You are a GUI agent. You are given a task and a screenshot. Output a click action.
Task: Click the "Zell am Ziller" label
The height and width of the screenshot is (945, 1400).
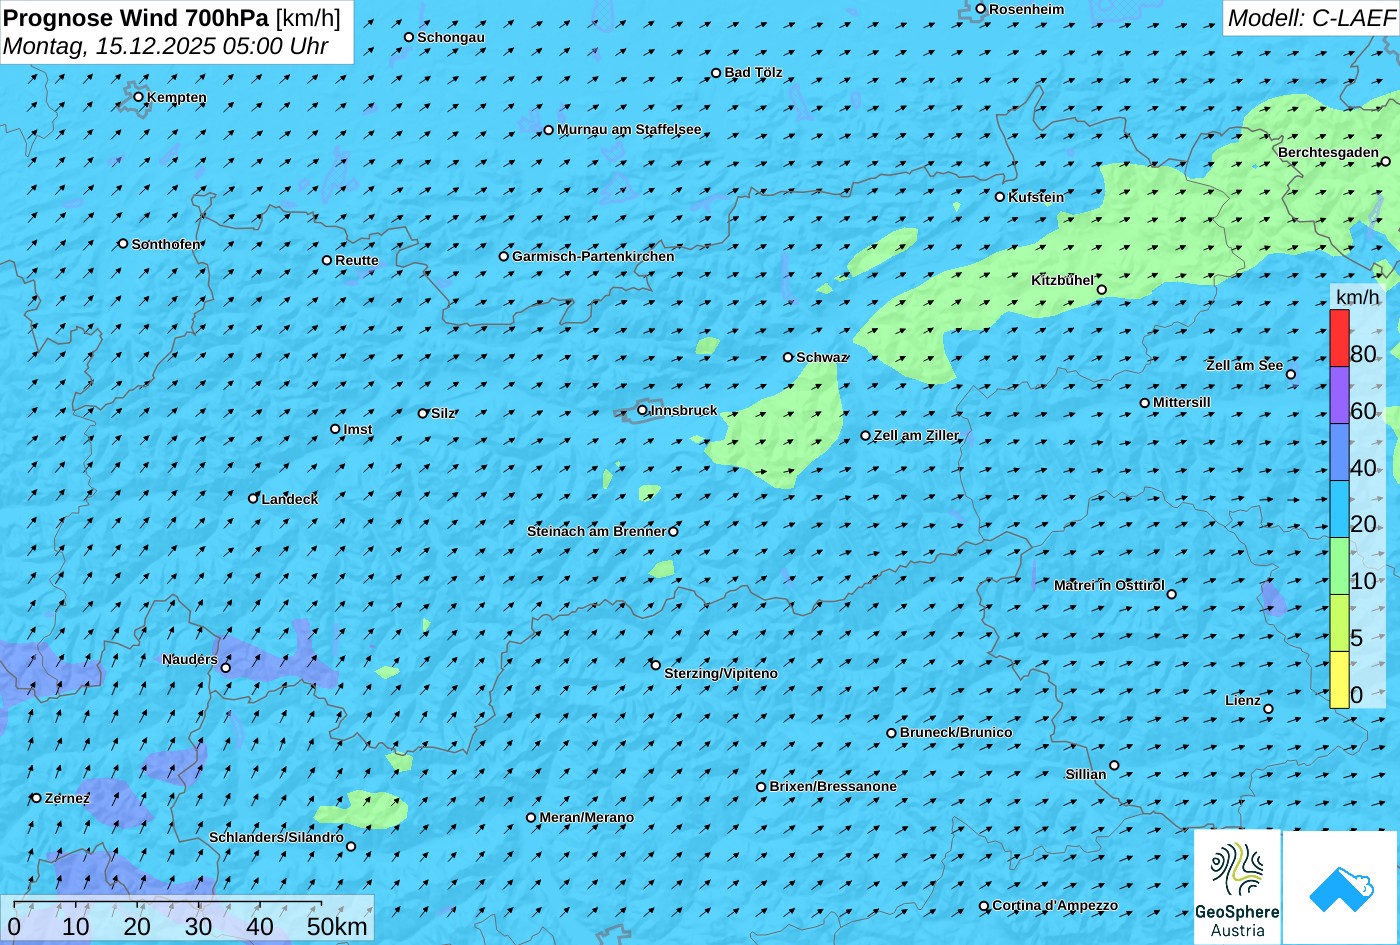(916, 435)
